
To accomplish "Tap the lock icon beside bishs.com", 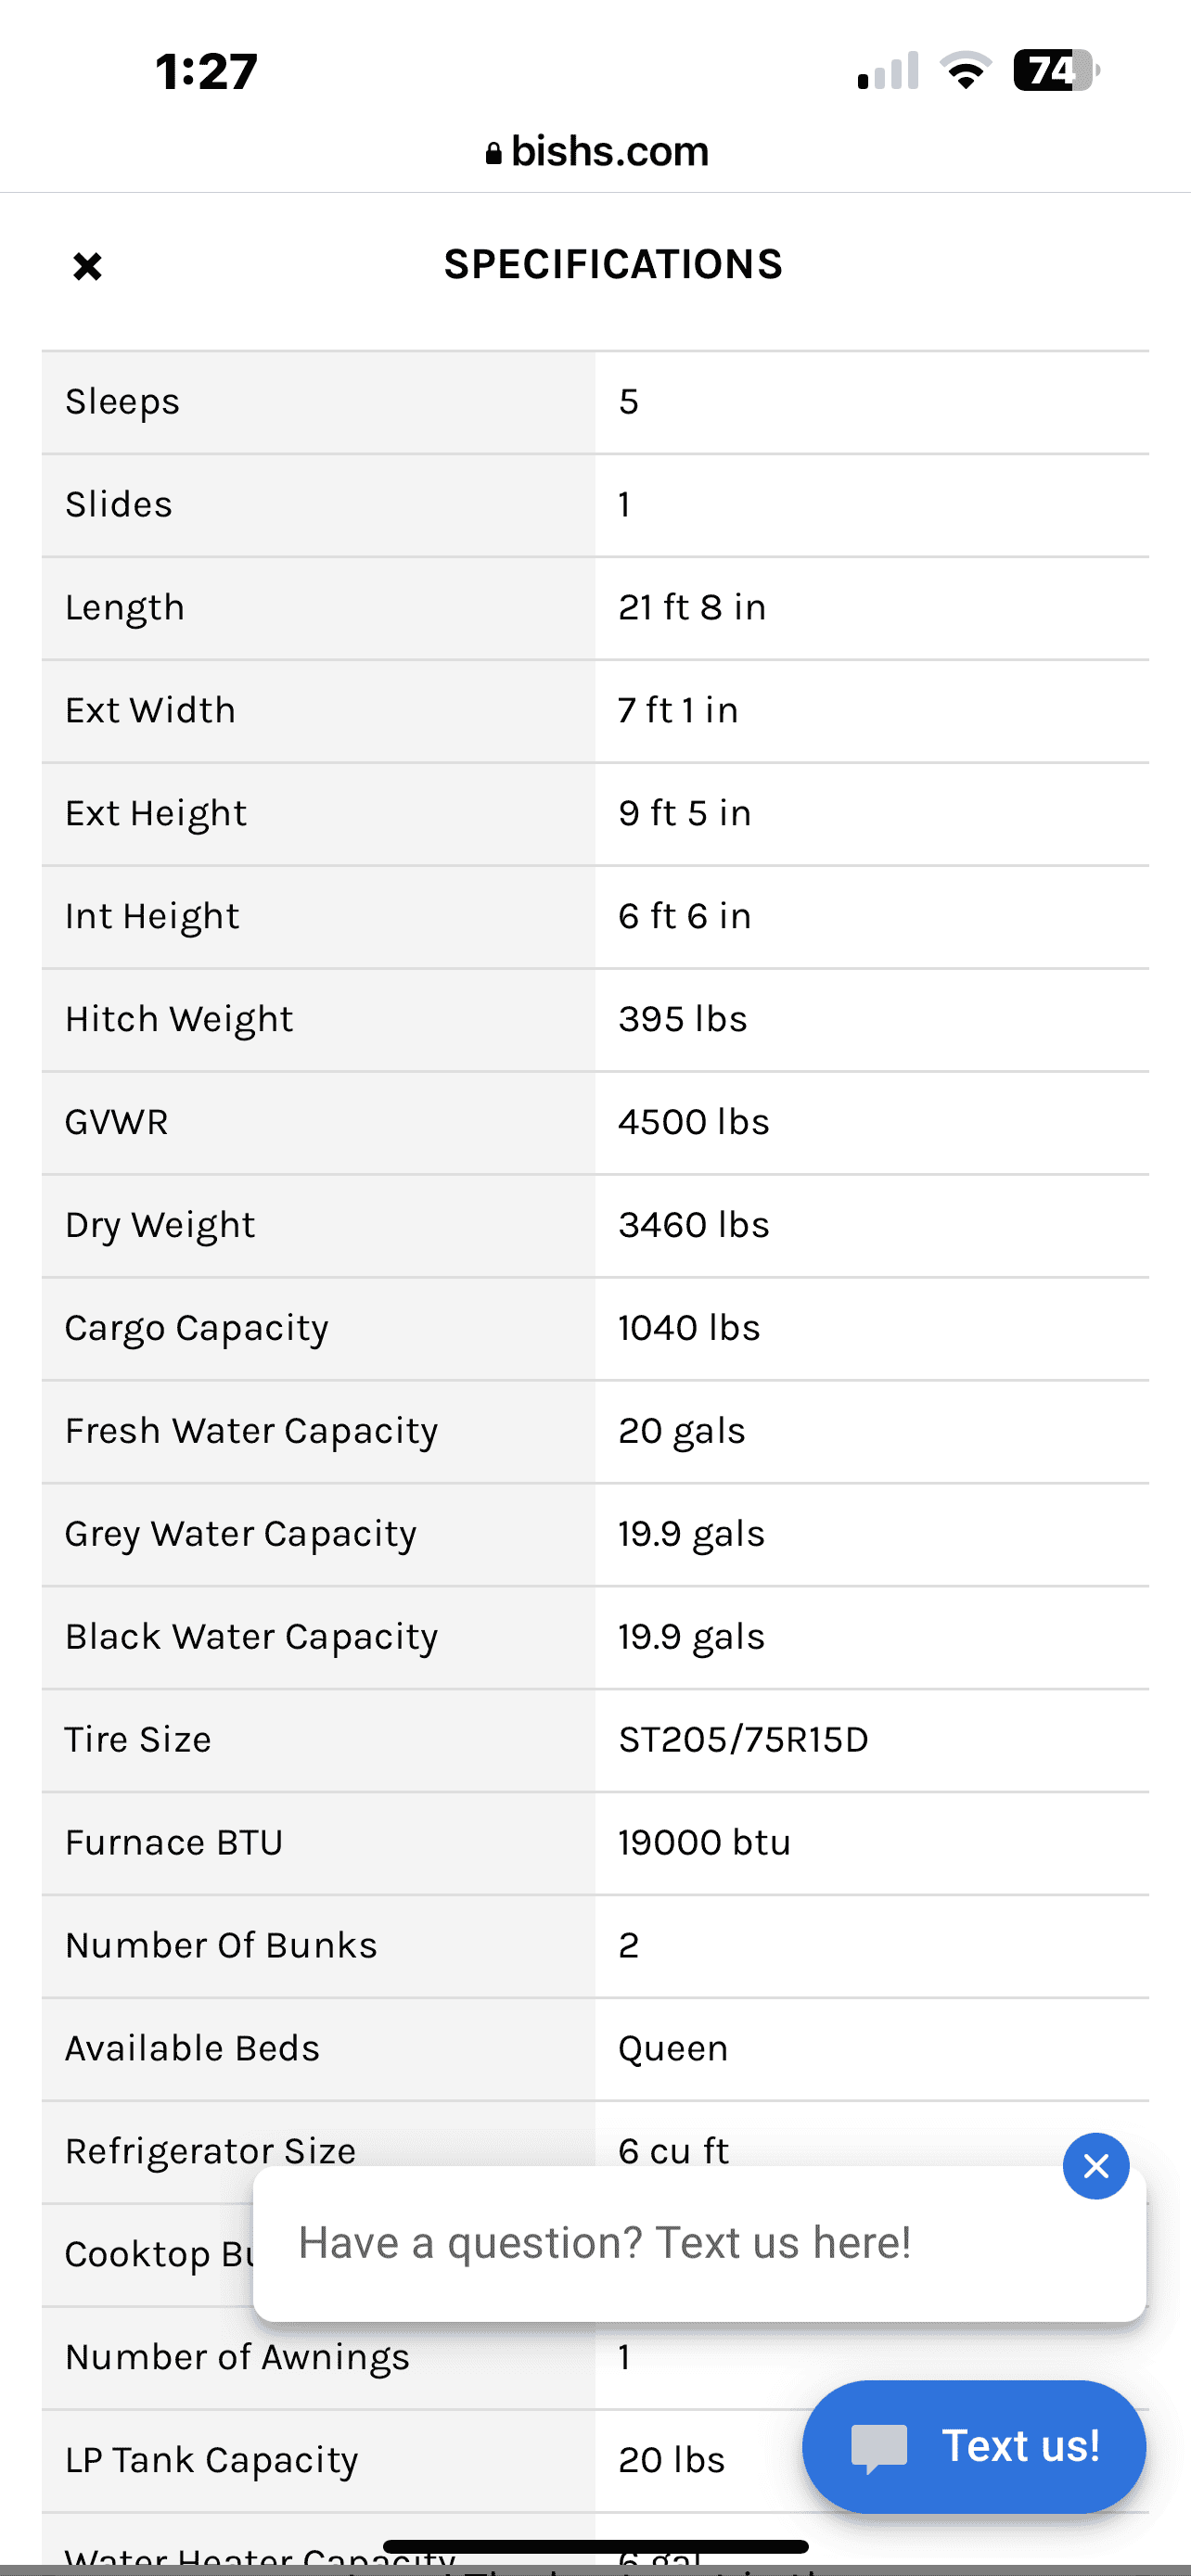I will point(493,153).
